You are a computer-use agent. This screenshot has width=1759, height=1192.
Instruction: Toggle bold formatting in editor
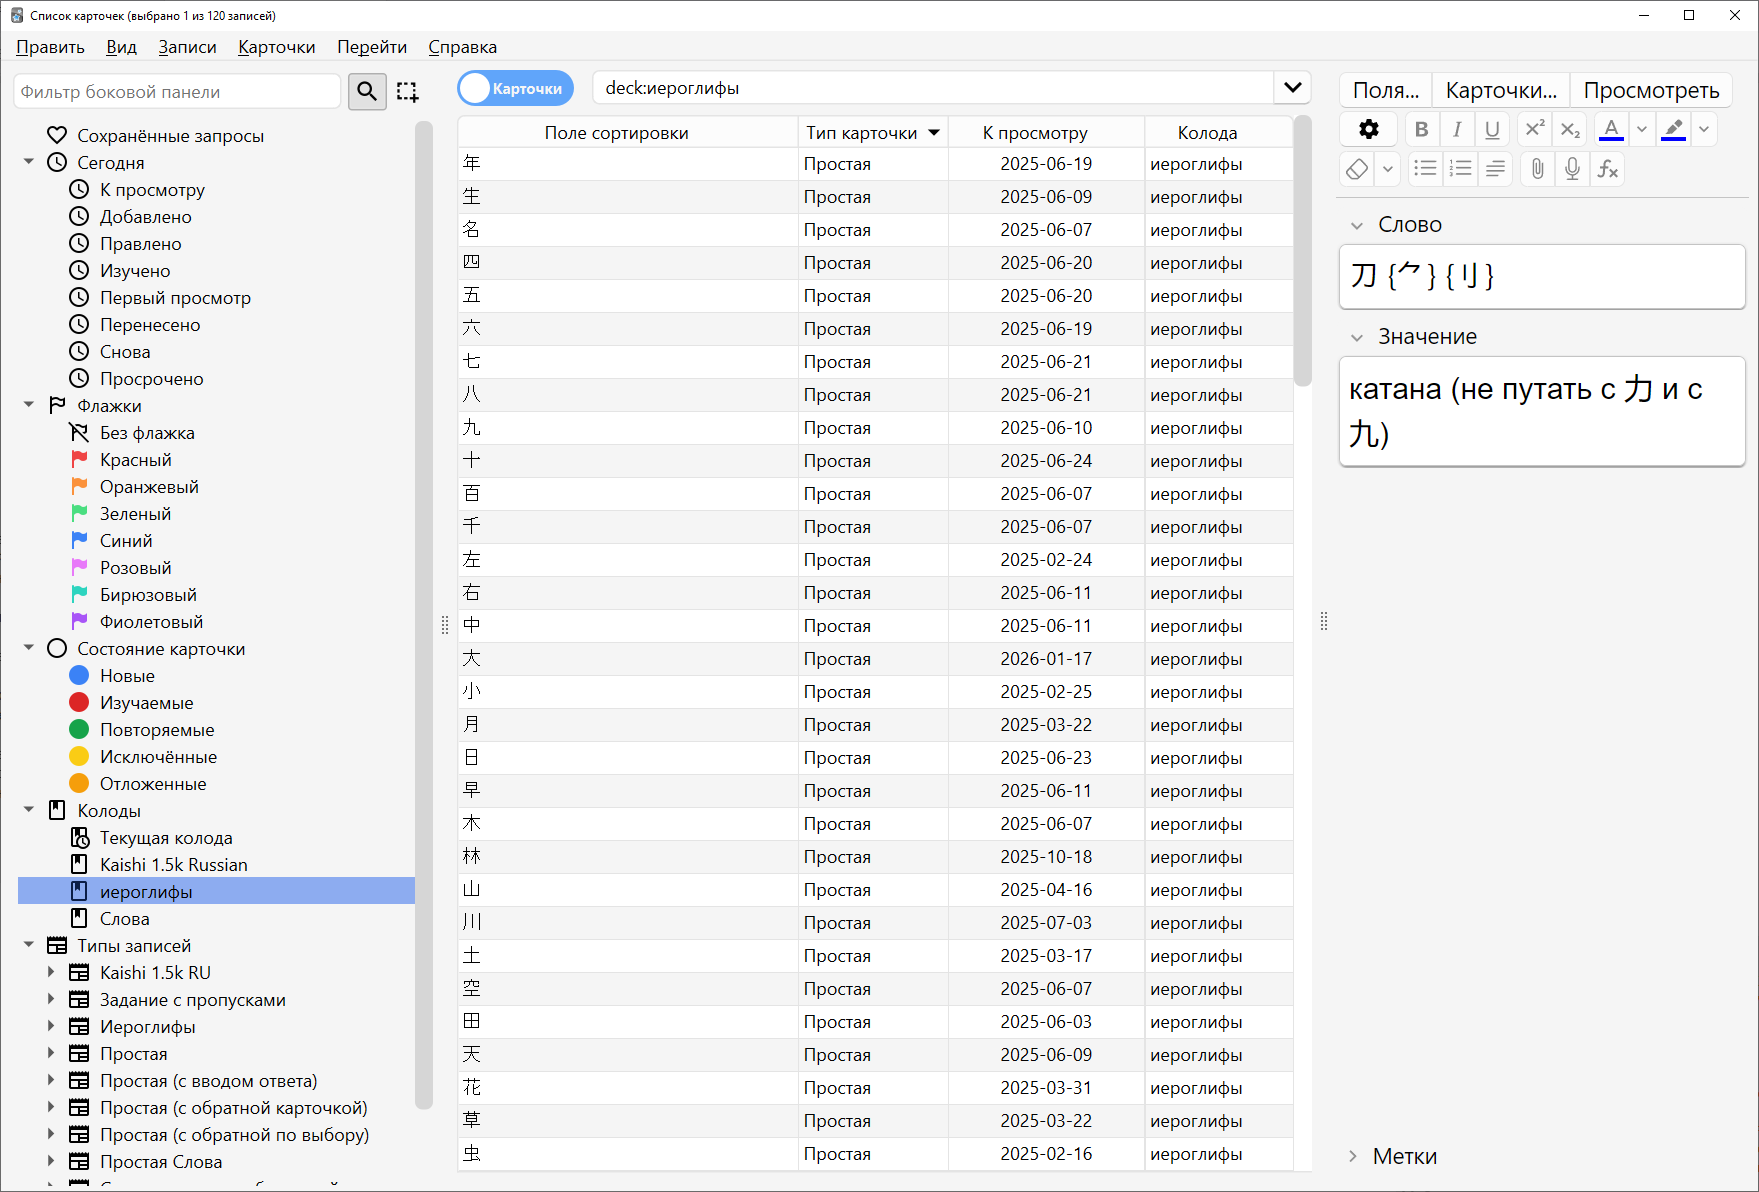coord(1421,129)
